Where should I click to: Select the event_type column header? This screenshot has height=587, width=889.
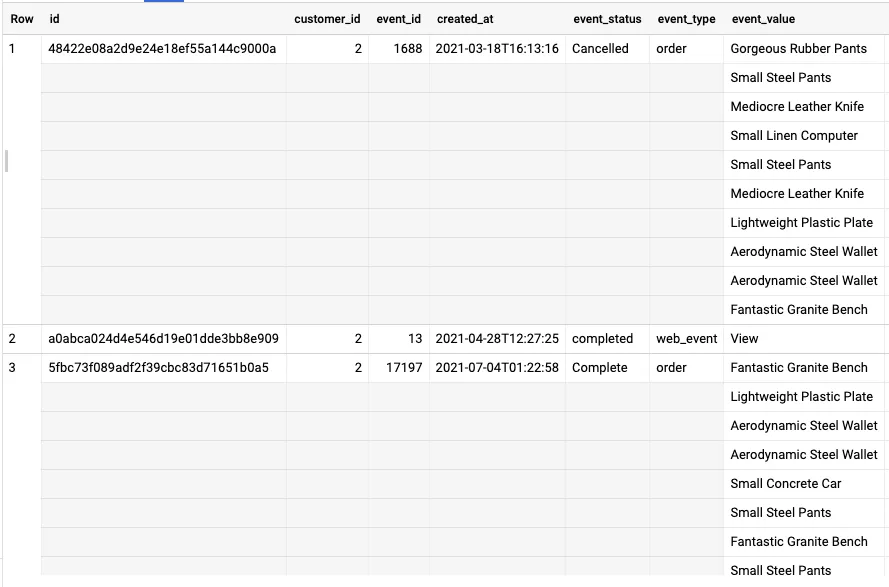(x=686, y=19)
